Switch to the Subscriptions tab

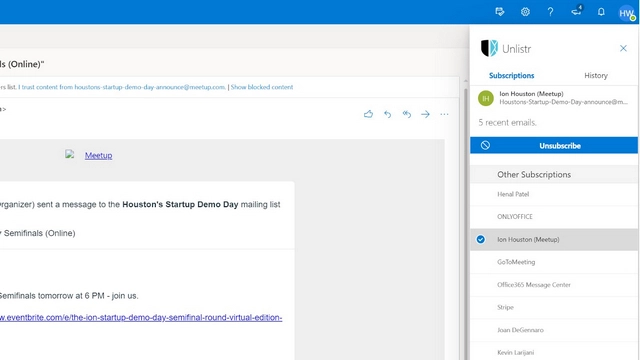[x=511, y=76]
